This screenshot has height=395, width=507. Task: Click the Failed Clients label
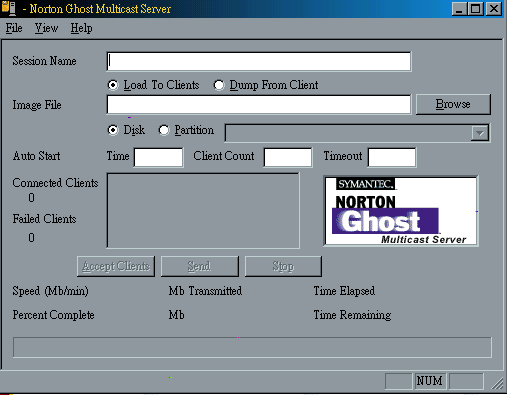[44, 219]
